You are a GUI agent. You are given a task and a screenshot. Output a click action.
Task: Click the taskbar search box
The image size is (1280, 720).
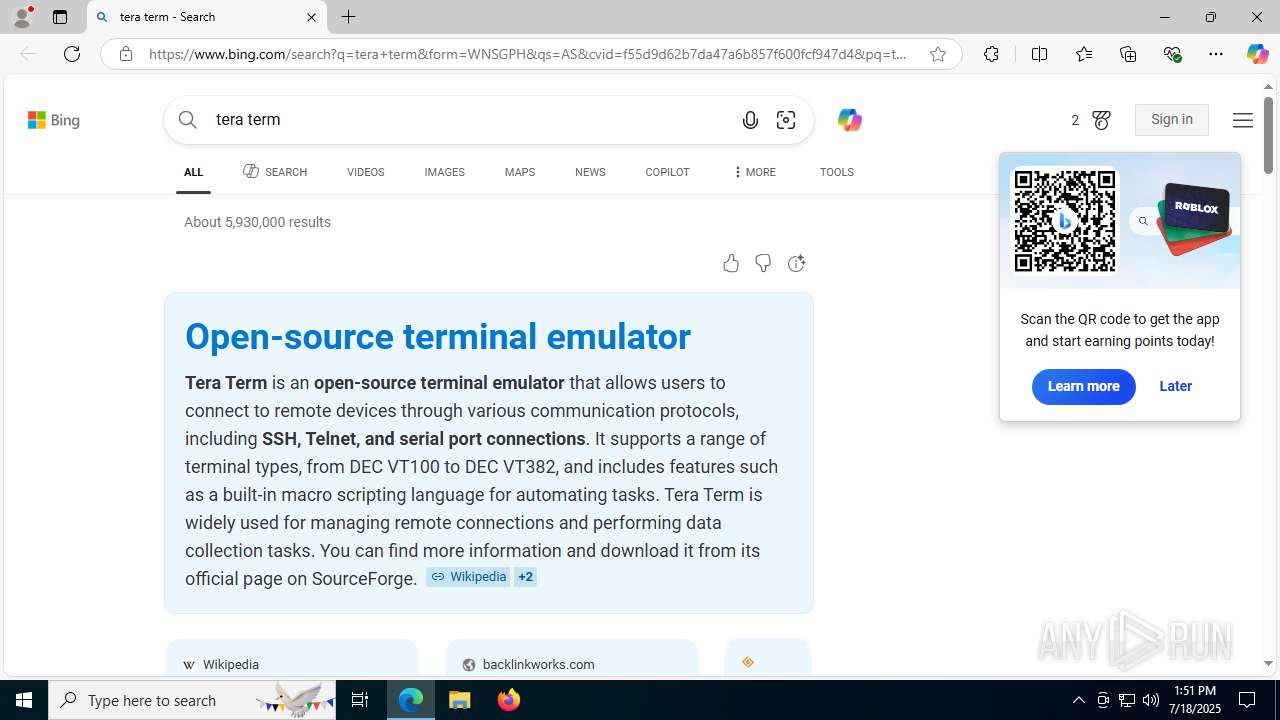(x=192, y=700)
